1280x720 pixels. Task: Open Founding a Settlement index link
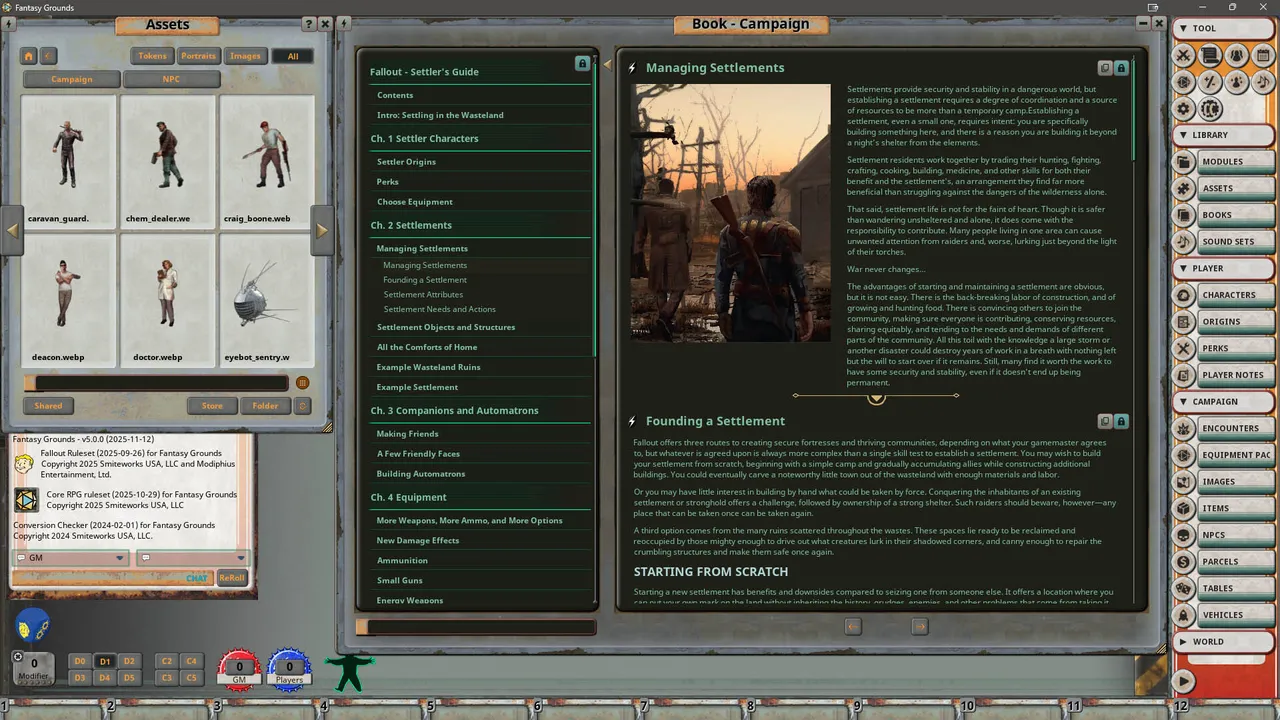425,280
